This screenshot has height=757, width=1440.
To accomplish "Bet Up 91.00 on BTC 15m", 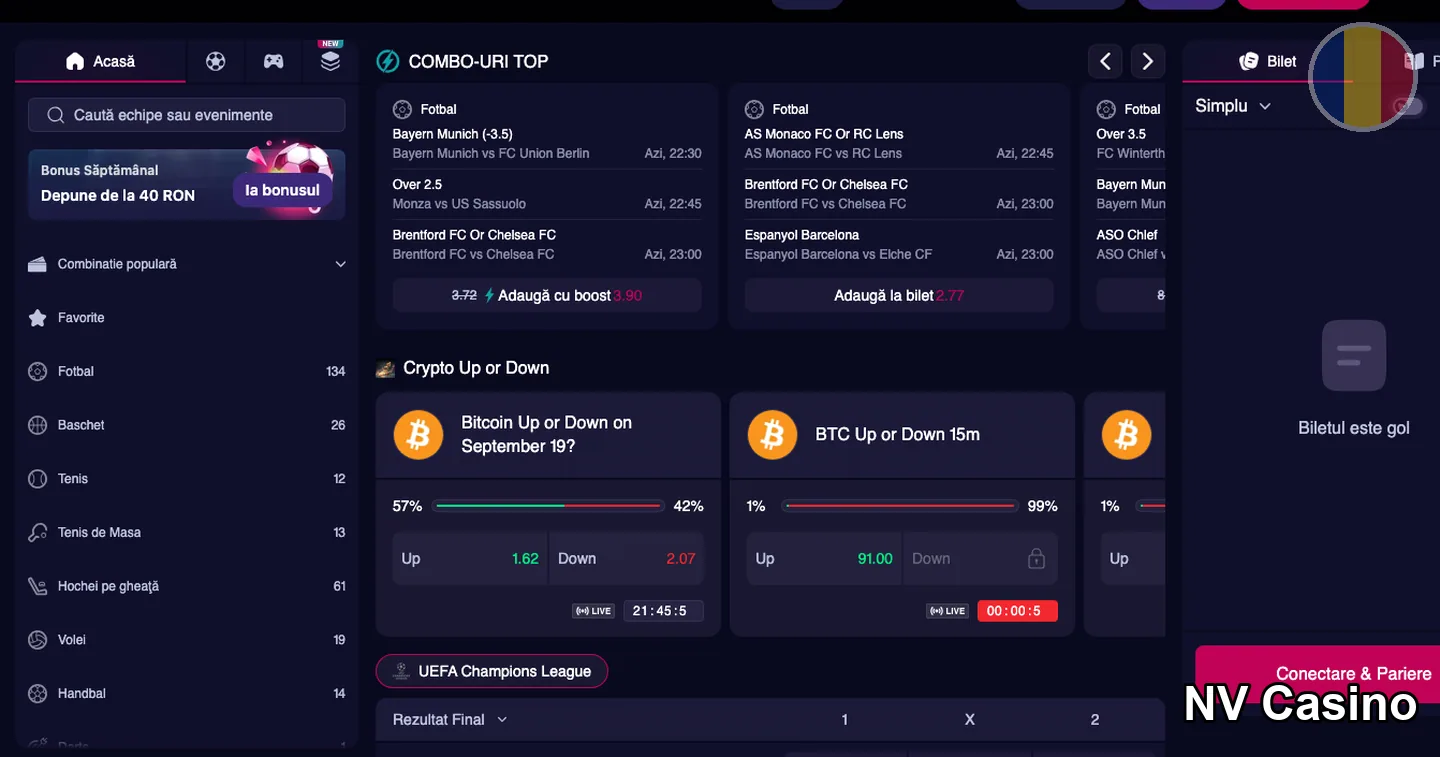I will point(824,559).
